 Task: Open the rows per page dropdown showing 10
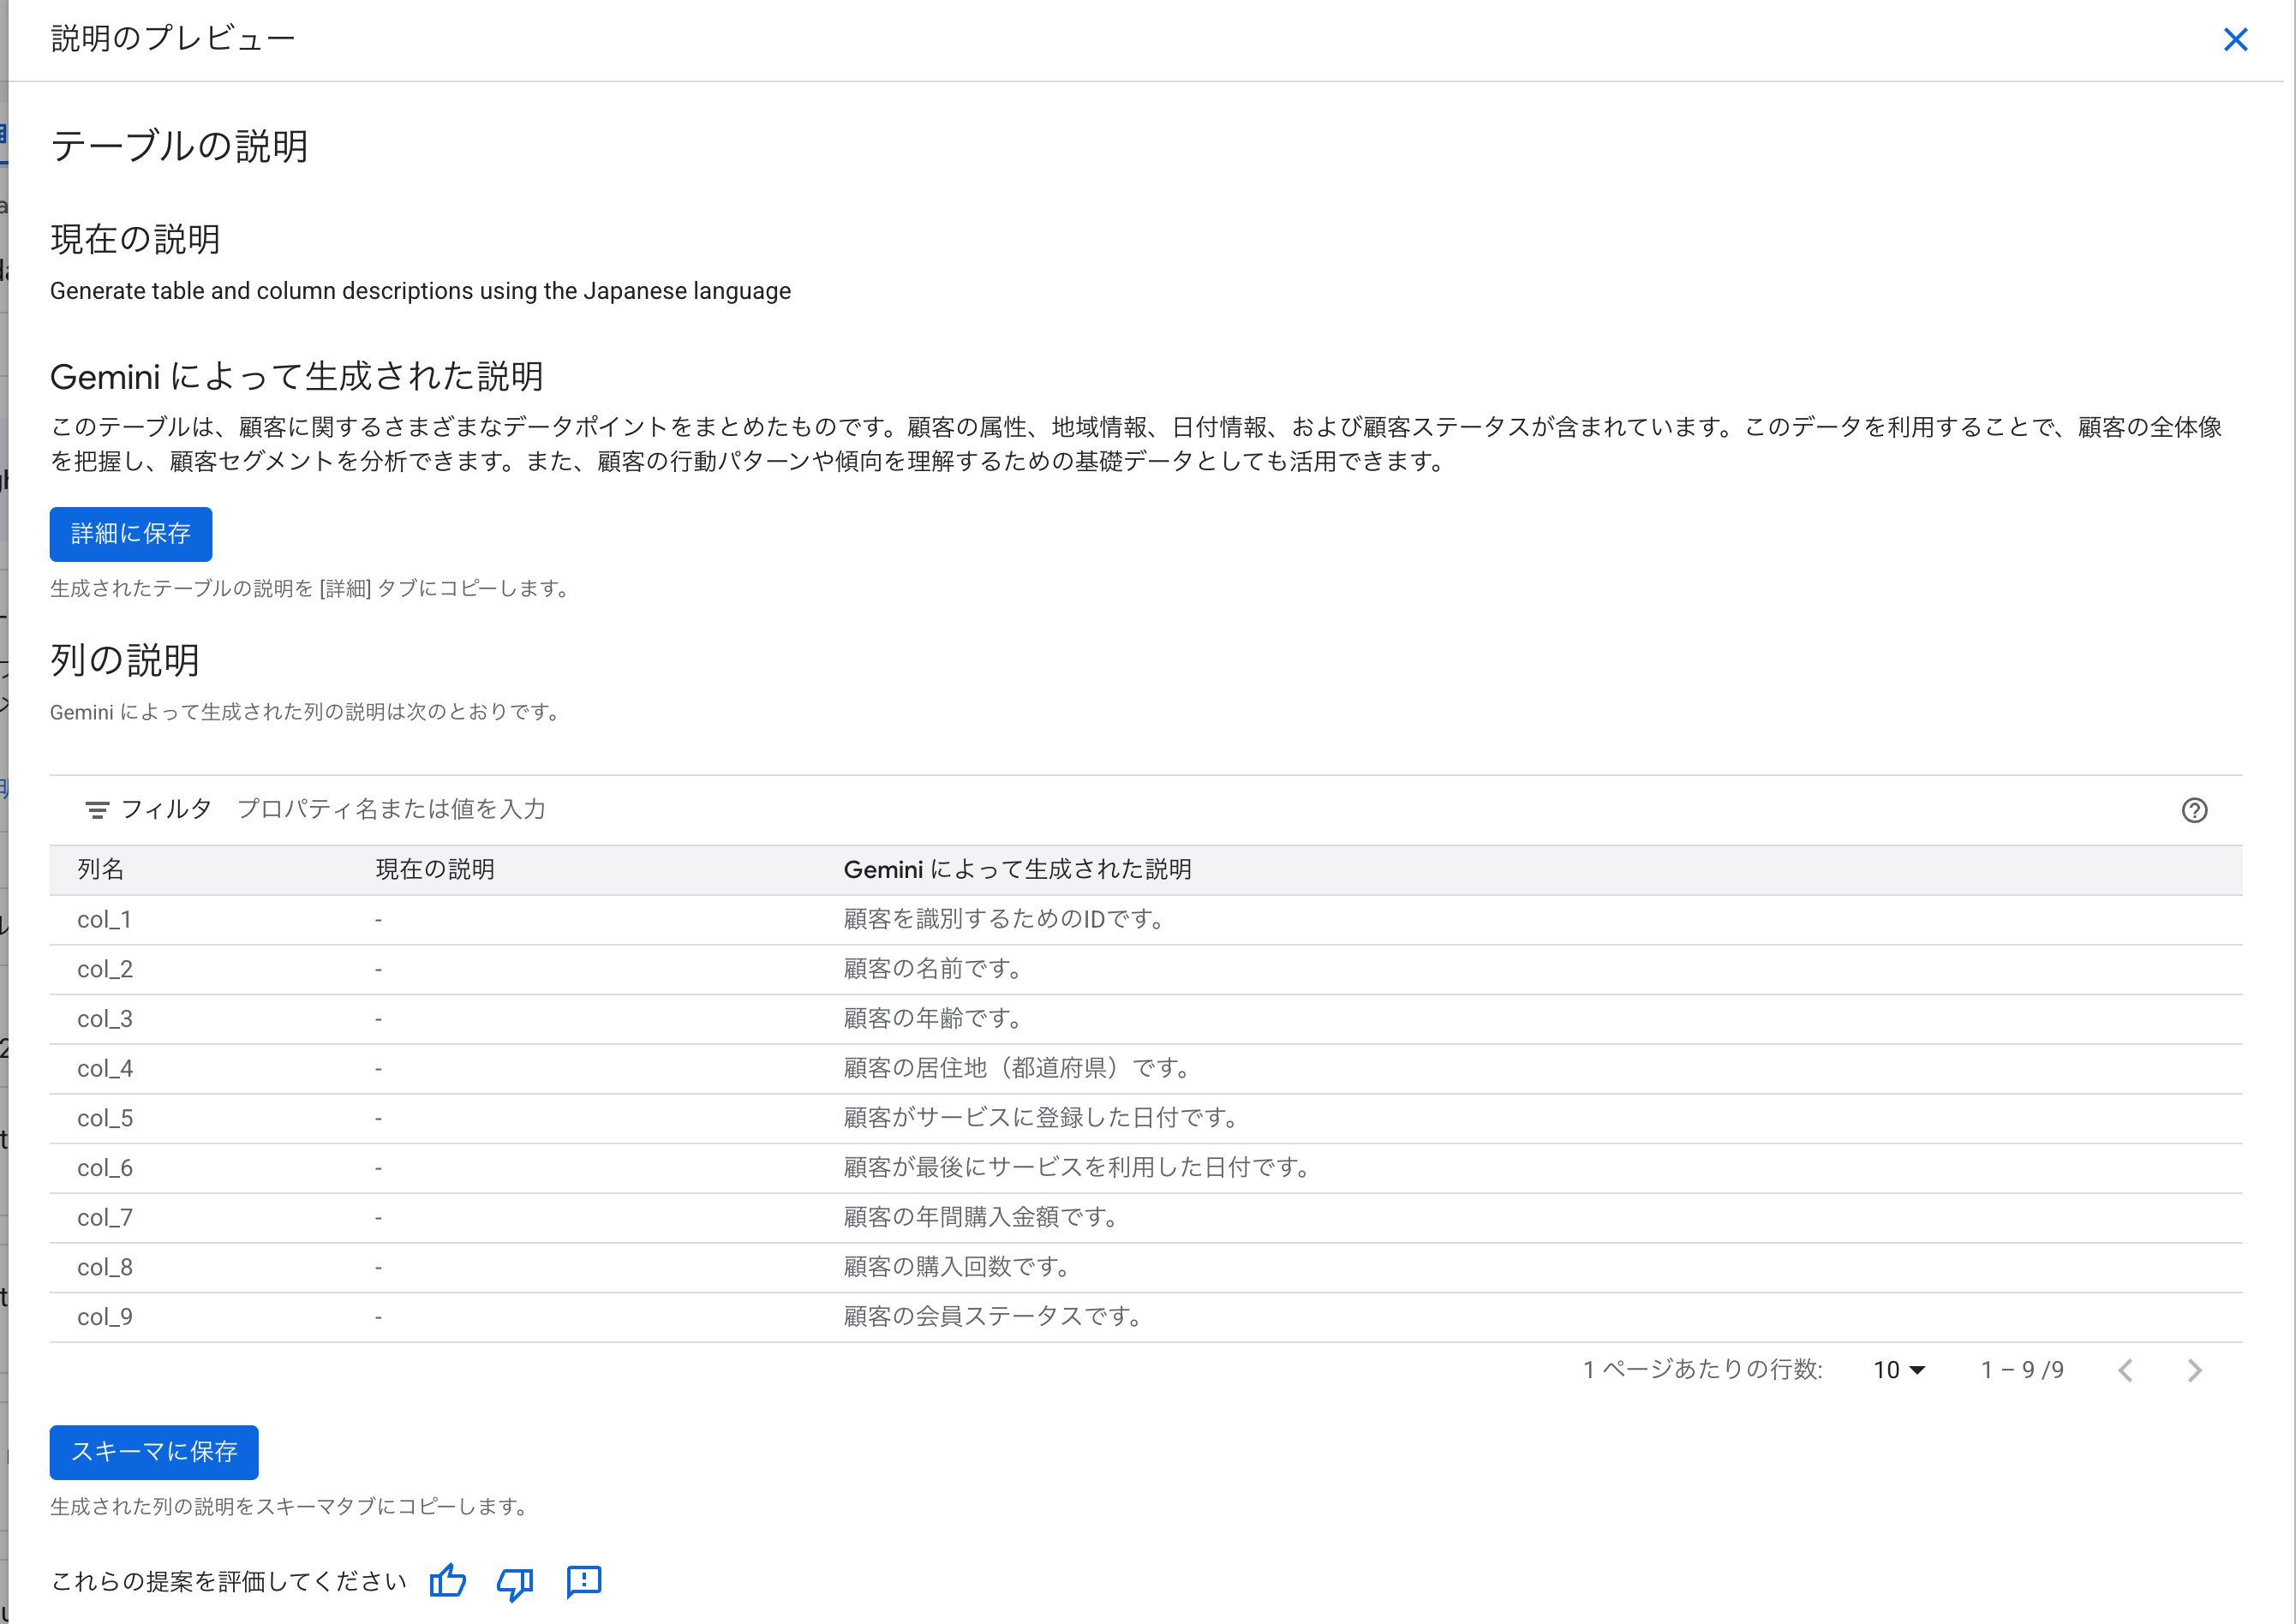point(1897,1370)
